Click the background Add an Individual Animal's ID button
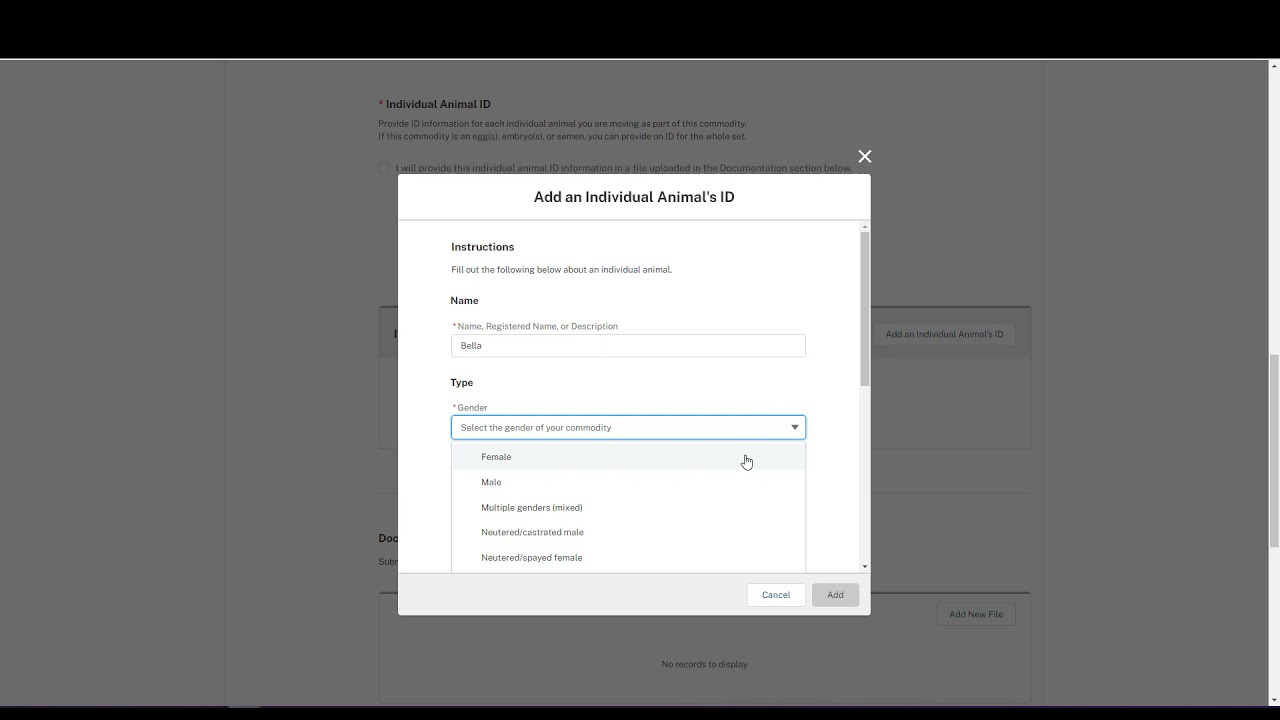The height and width of the screenshot is (720, 1280). pyautogui.click(x=944, y=334)
